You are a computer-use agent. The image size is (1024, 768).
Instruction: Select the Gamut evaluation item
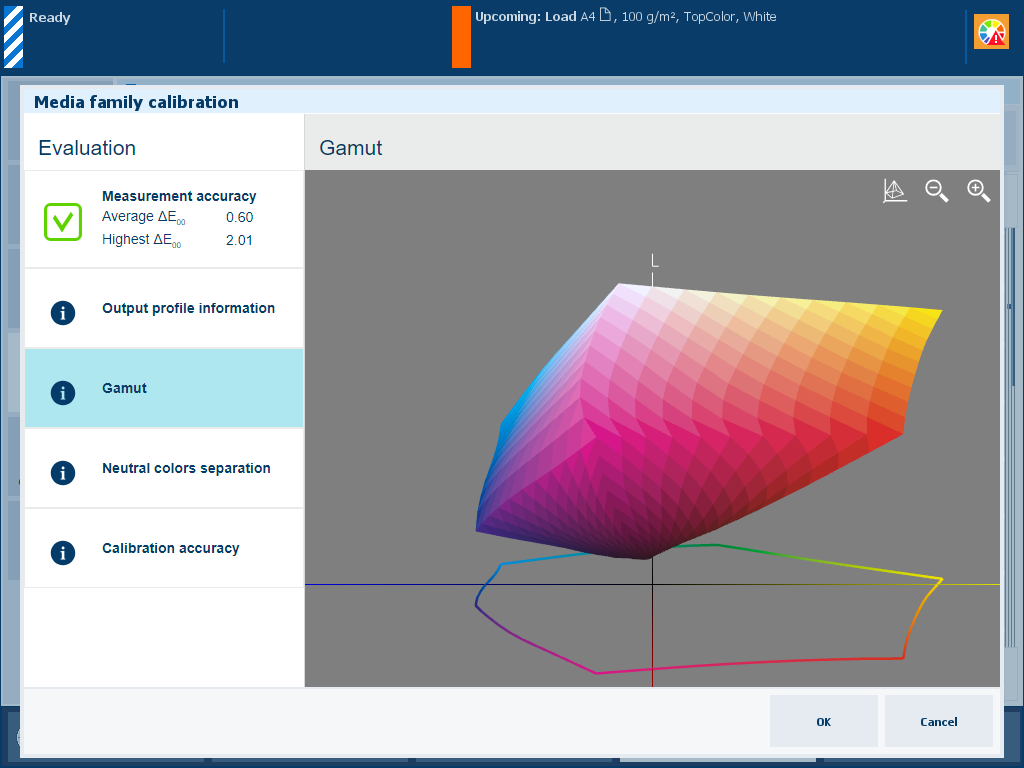[164, 388]
